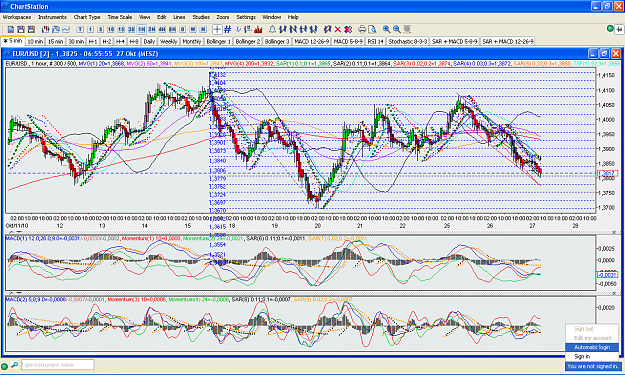Select the candlestick chart type icon
625x375 pixels.
tap(45, 29)
